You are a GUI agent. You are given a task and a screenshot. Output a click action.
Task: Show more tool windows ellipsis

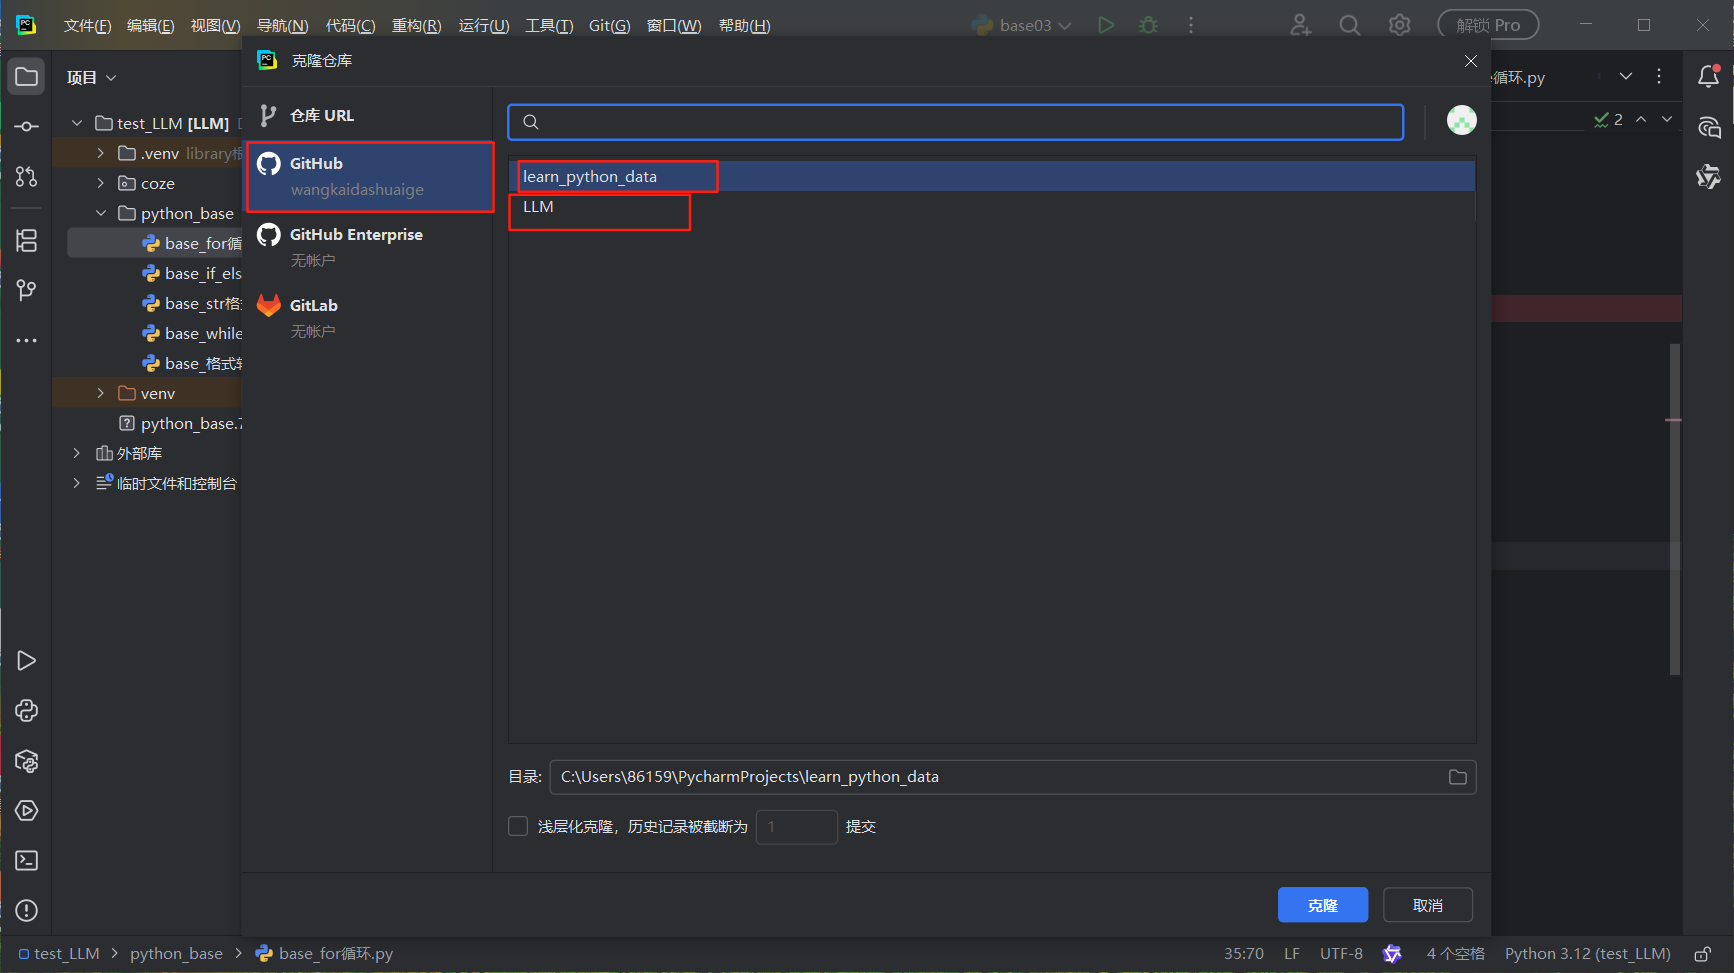pos(27,340)
